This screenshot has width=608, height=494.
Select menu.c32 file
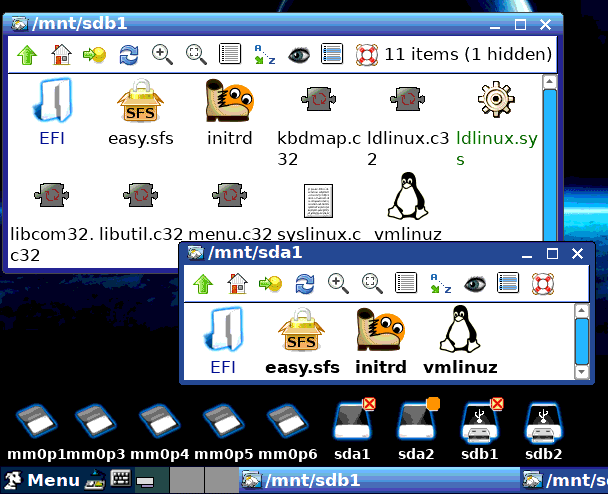click(x=230, y=211)
